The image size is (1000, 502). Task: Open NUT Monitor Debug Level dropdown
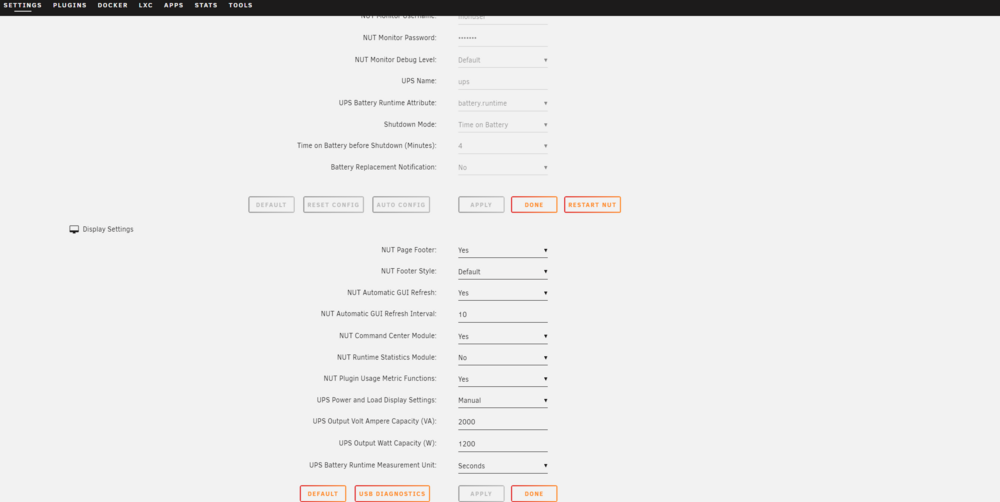tap(503, 60)
